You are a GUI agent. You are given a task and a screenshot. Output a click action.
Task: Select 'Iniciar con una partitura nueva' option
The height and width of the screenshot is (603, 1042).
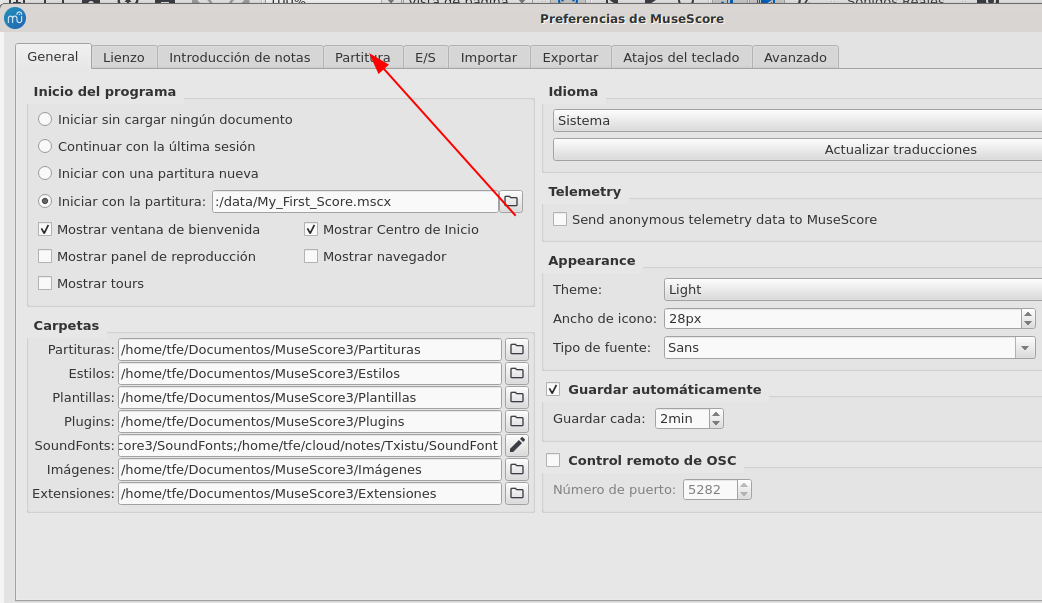click(x=45, y=174)
